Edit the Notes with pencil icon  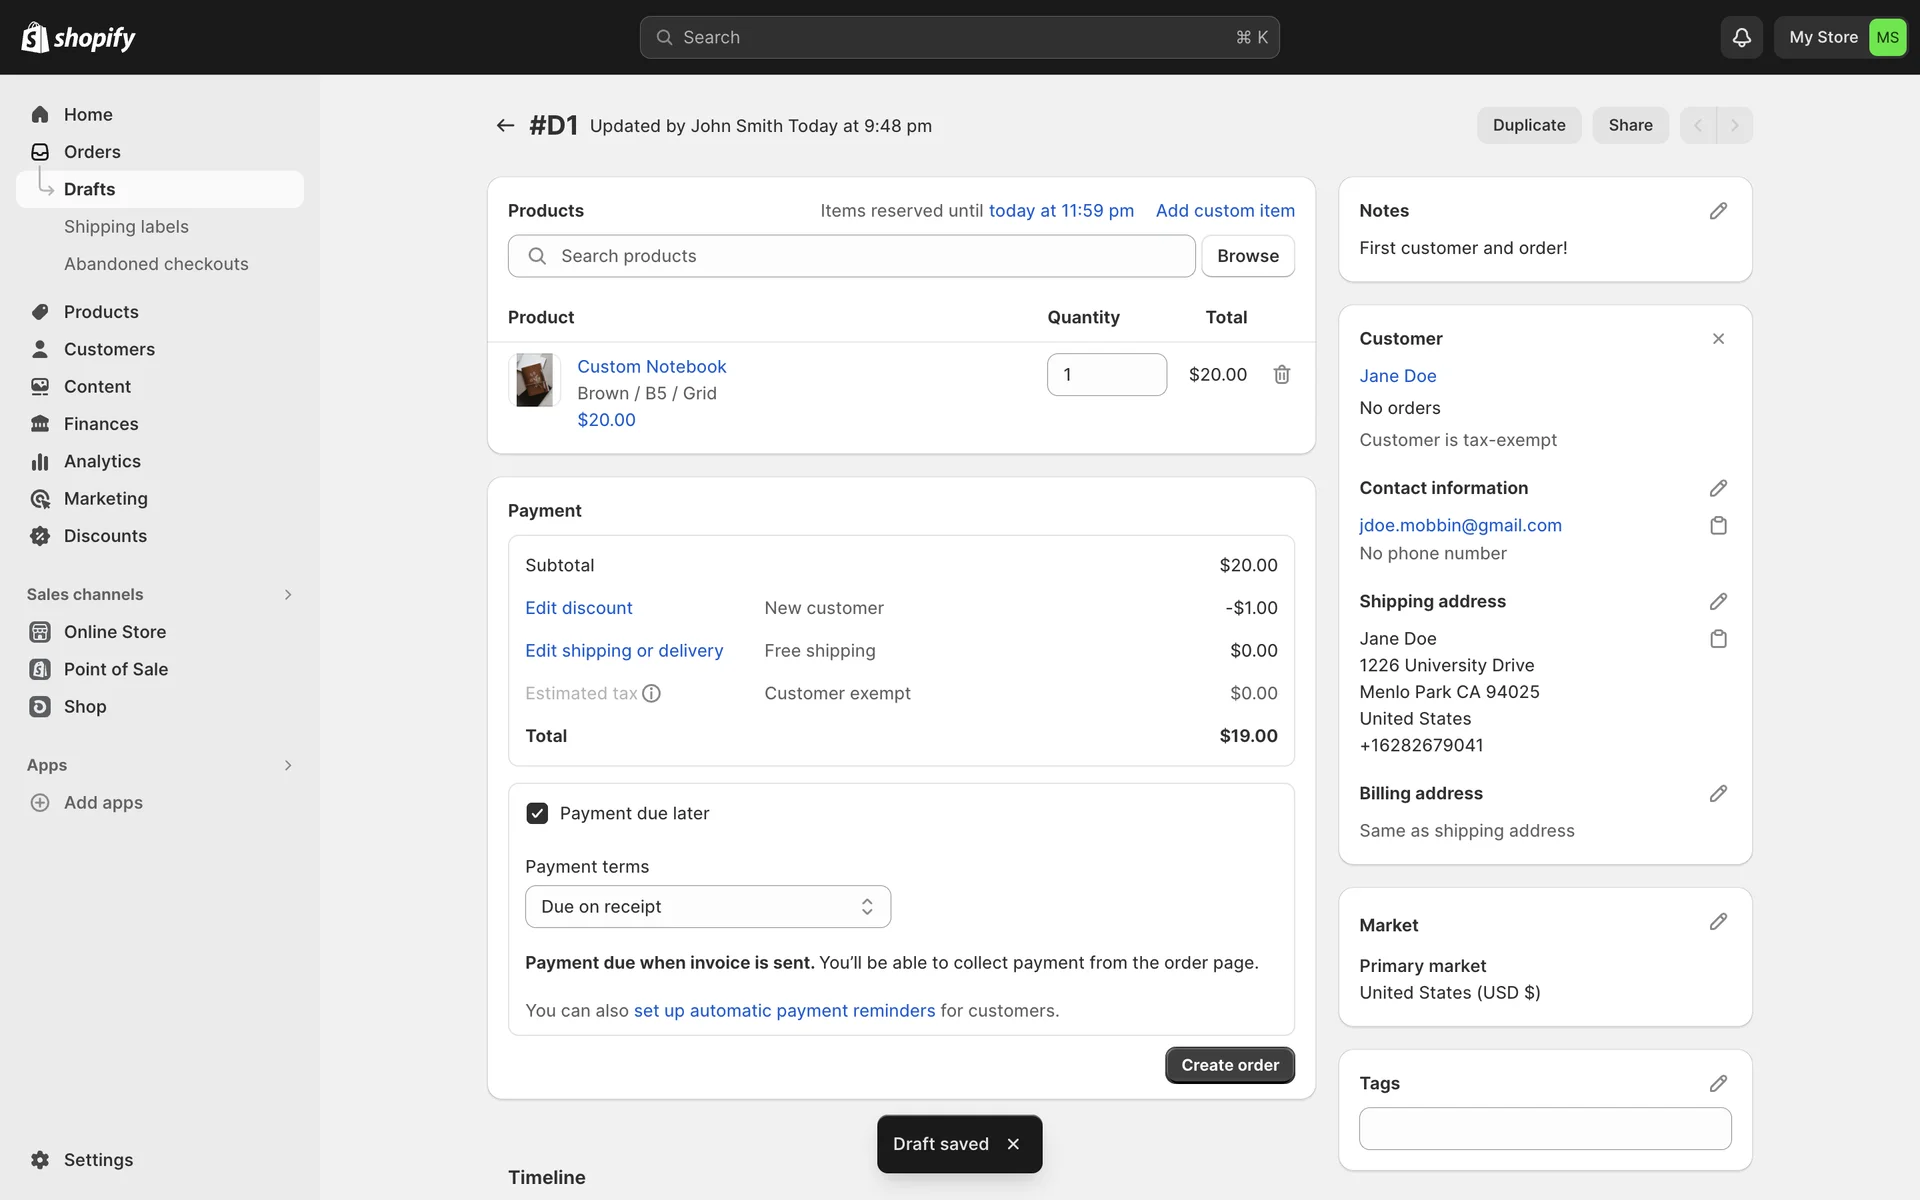click(x=1717, y=211)
